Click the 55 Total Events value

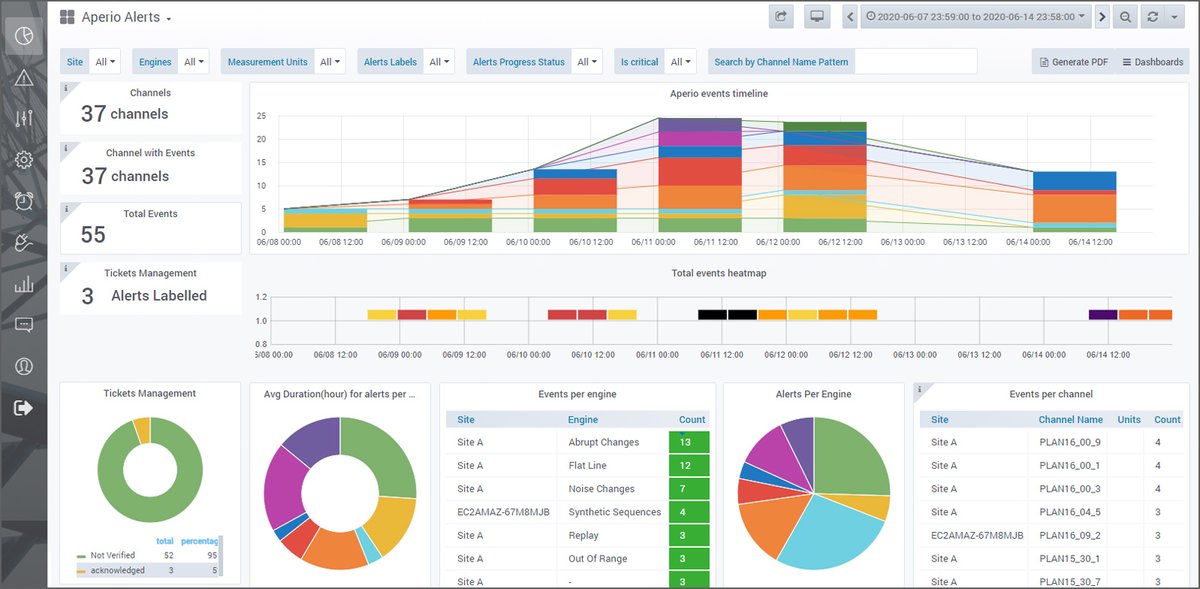click(x=93, y=234)
